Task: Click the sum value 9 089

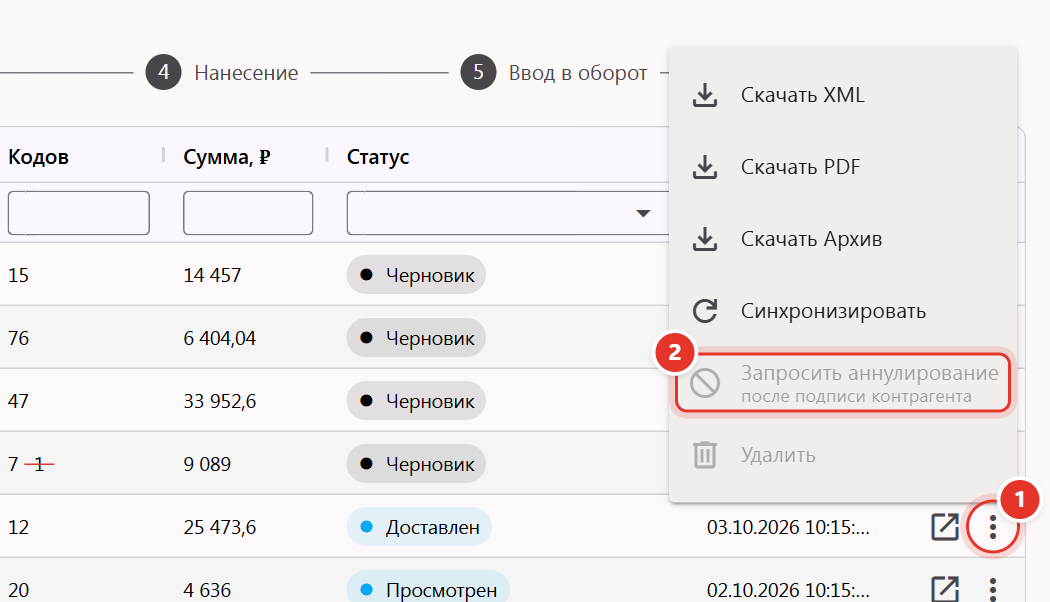Action: tap(207, 464)
